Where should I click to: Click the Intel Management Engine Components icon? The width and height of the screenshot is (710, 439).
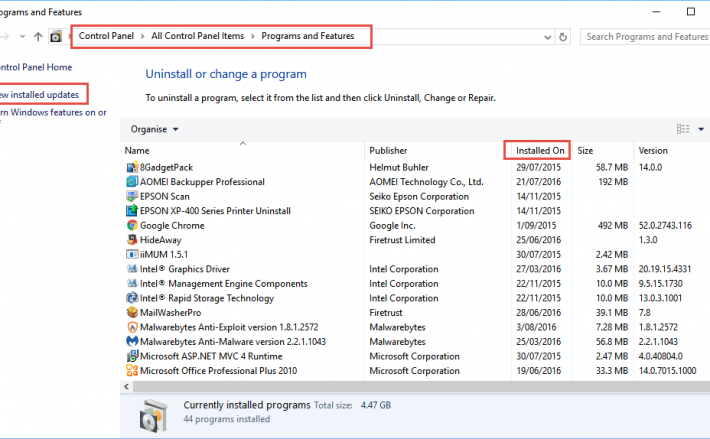(132, 283)
